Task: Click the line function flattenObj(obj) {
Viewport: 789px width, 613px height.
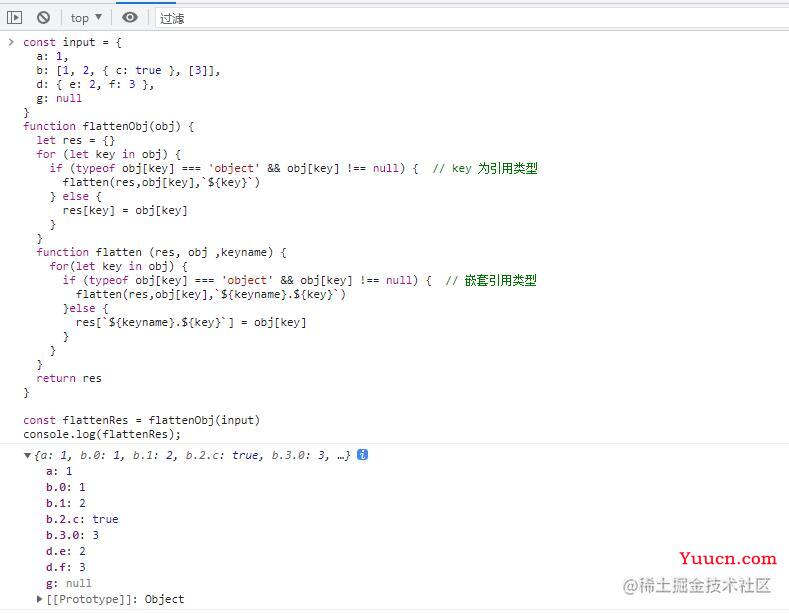Action: tap(109, 126)
